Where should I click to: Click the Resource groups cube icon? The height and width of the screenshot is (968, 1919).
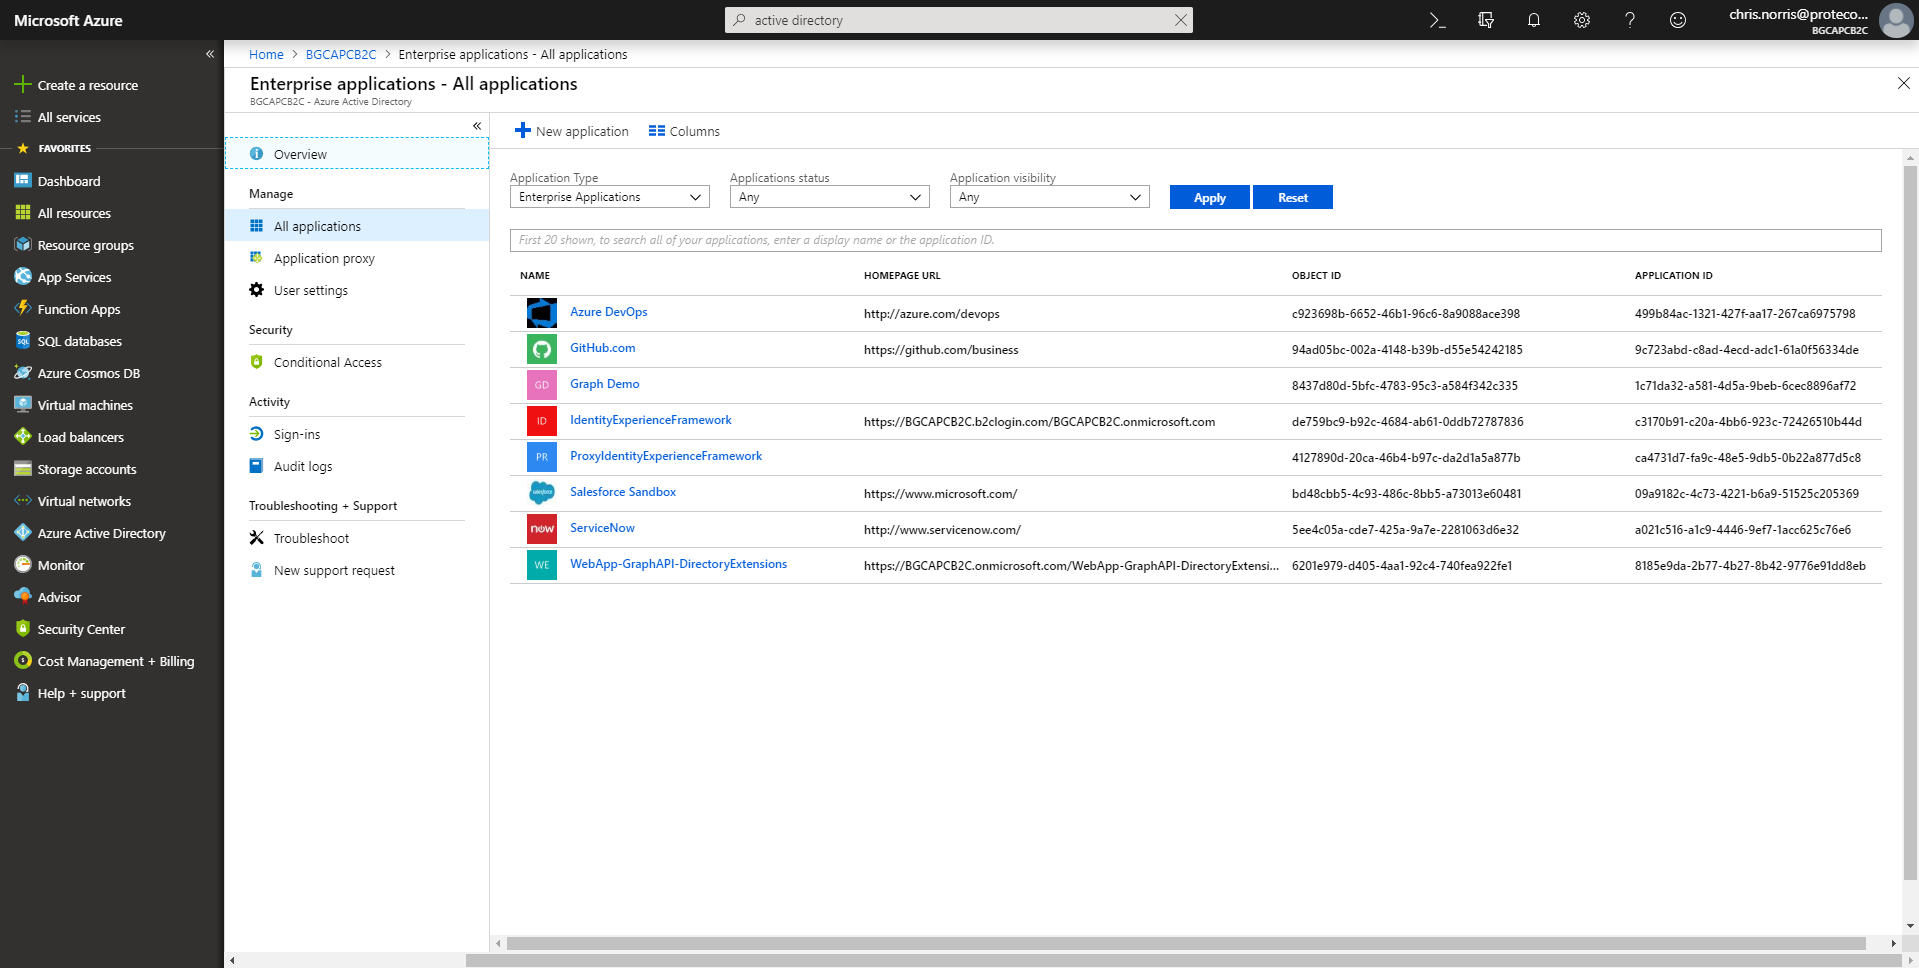pyautogui.click(x=23, y=245)
